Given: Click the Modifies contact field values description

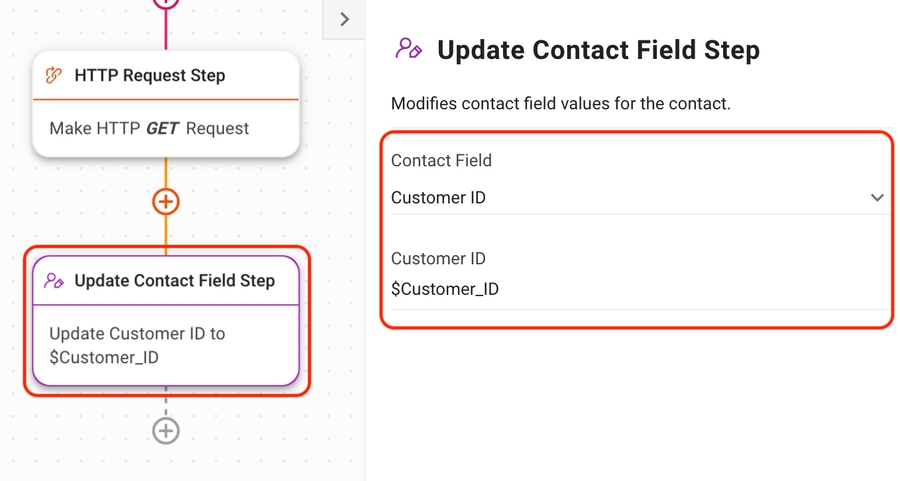Looking at the screenshot, I should click(x=560, y=104).
